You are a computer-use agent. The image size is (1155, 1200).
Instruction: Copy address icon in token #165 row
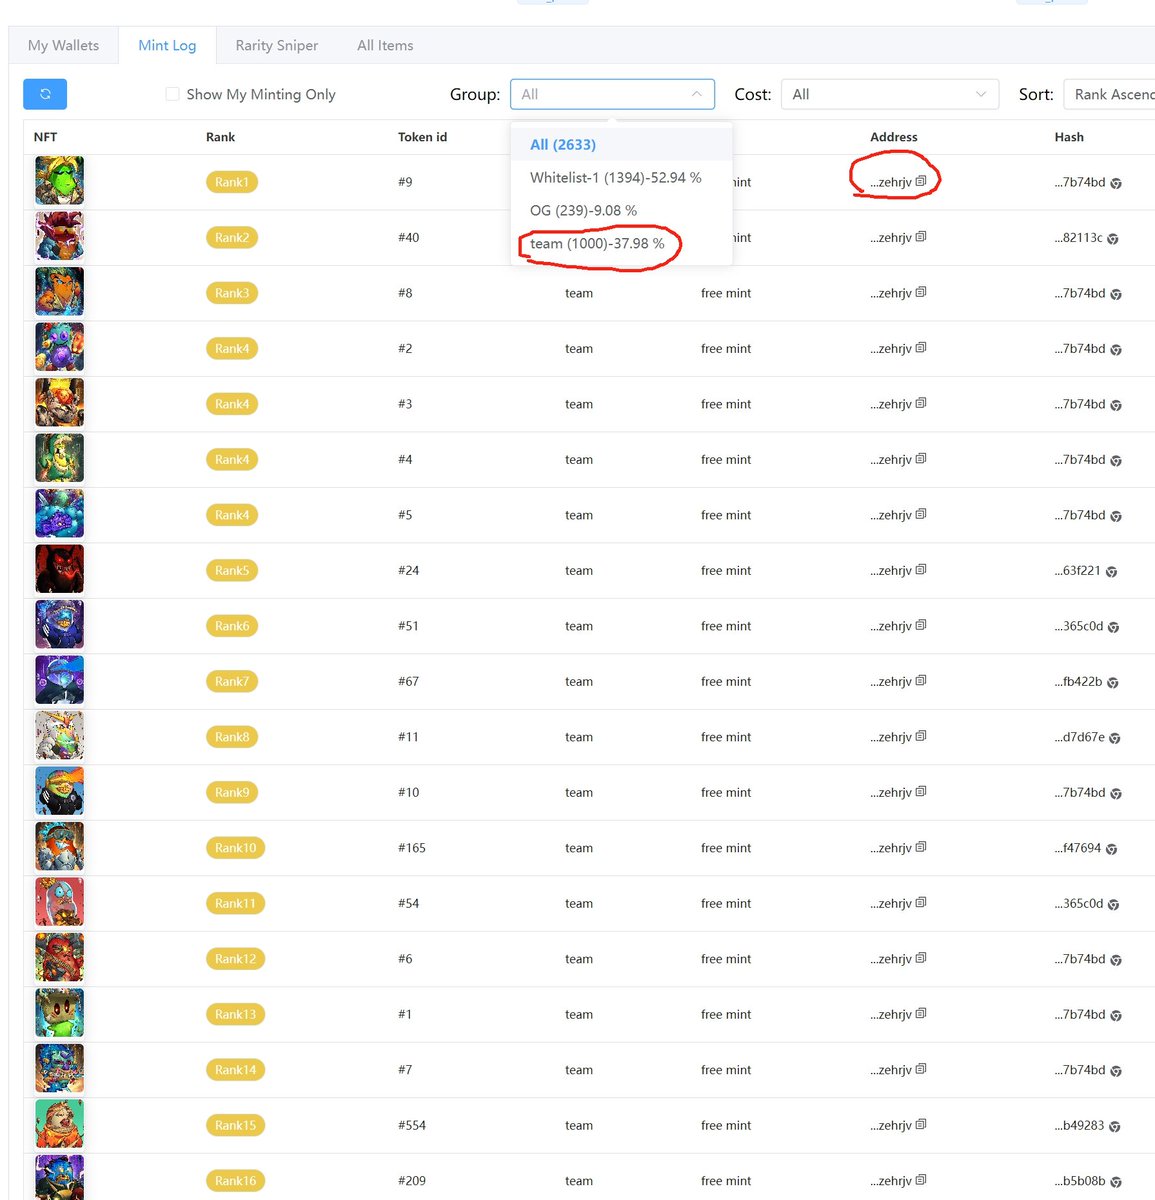[x=921, y=847]
